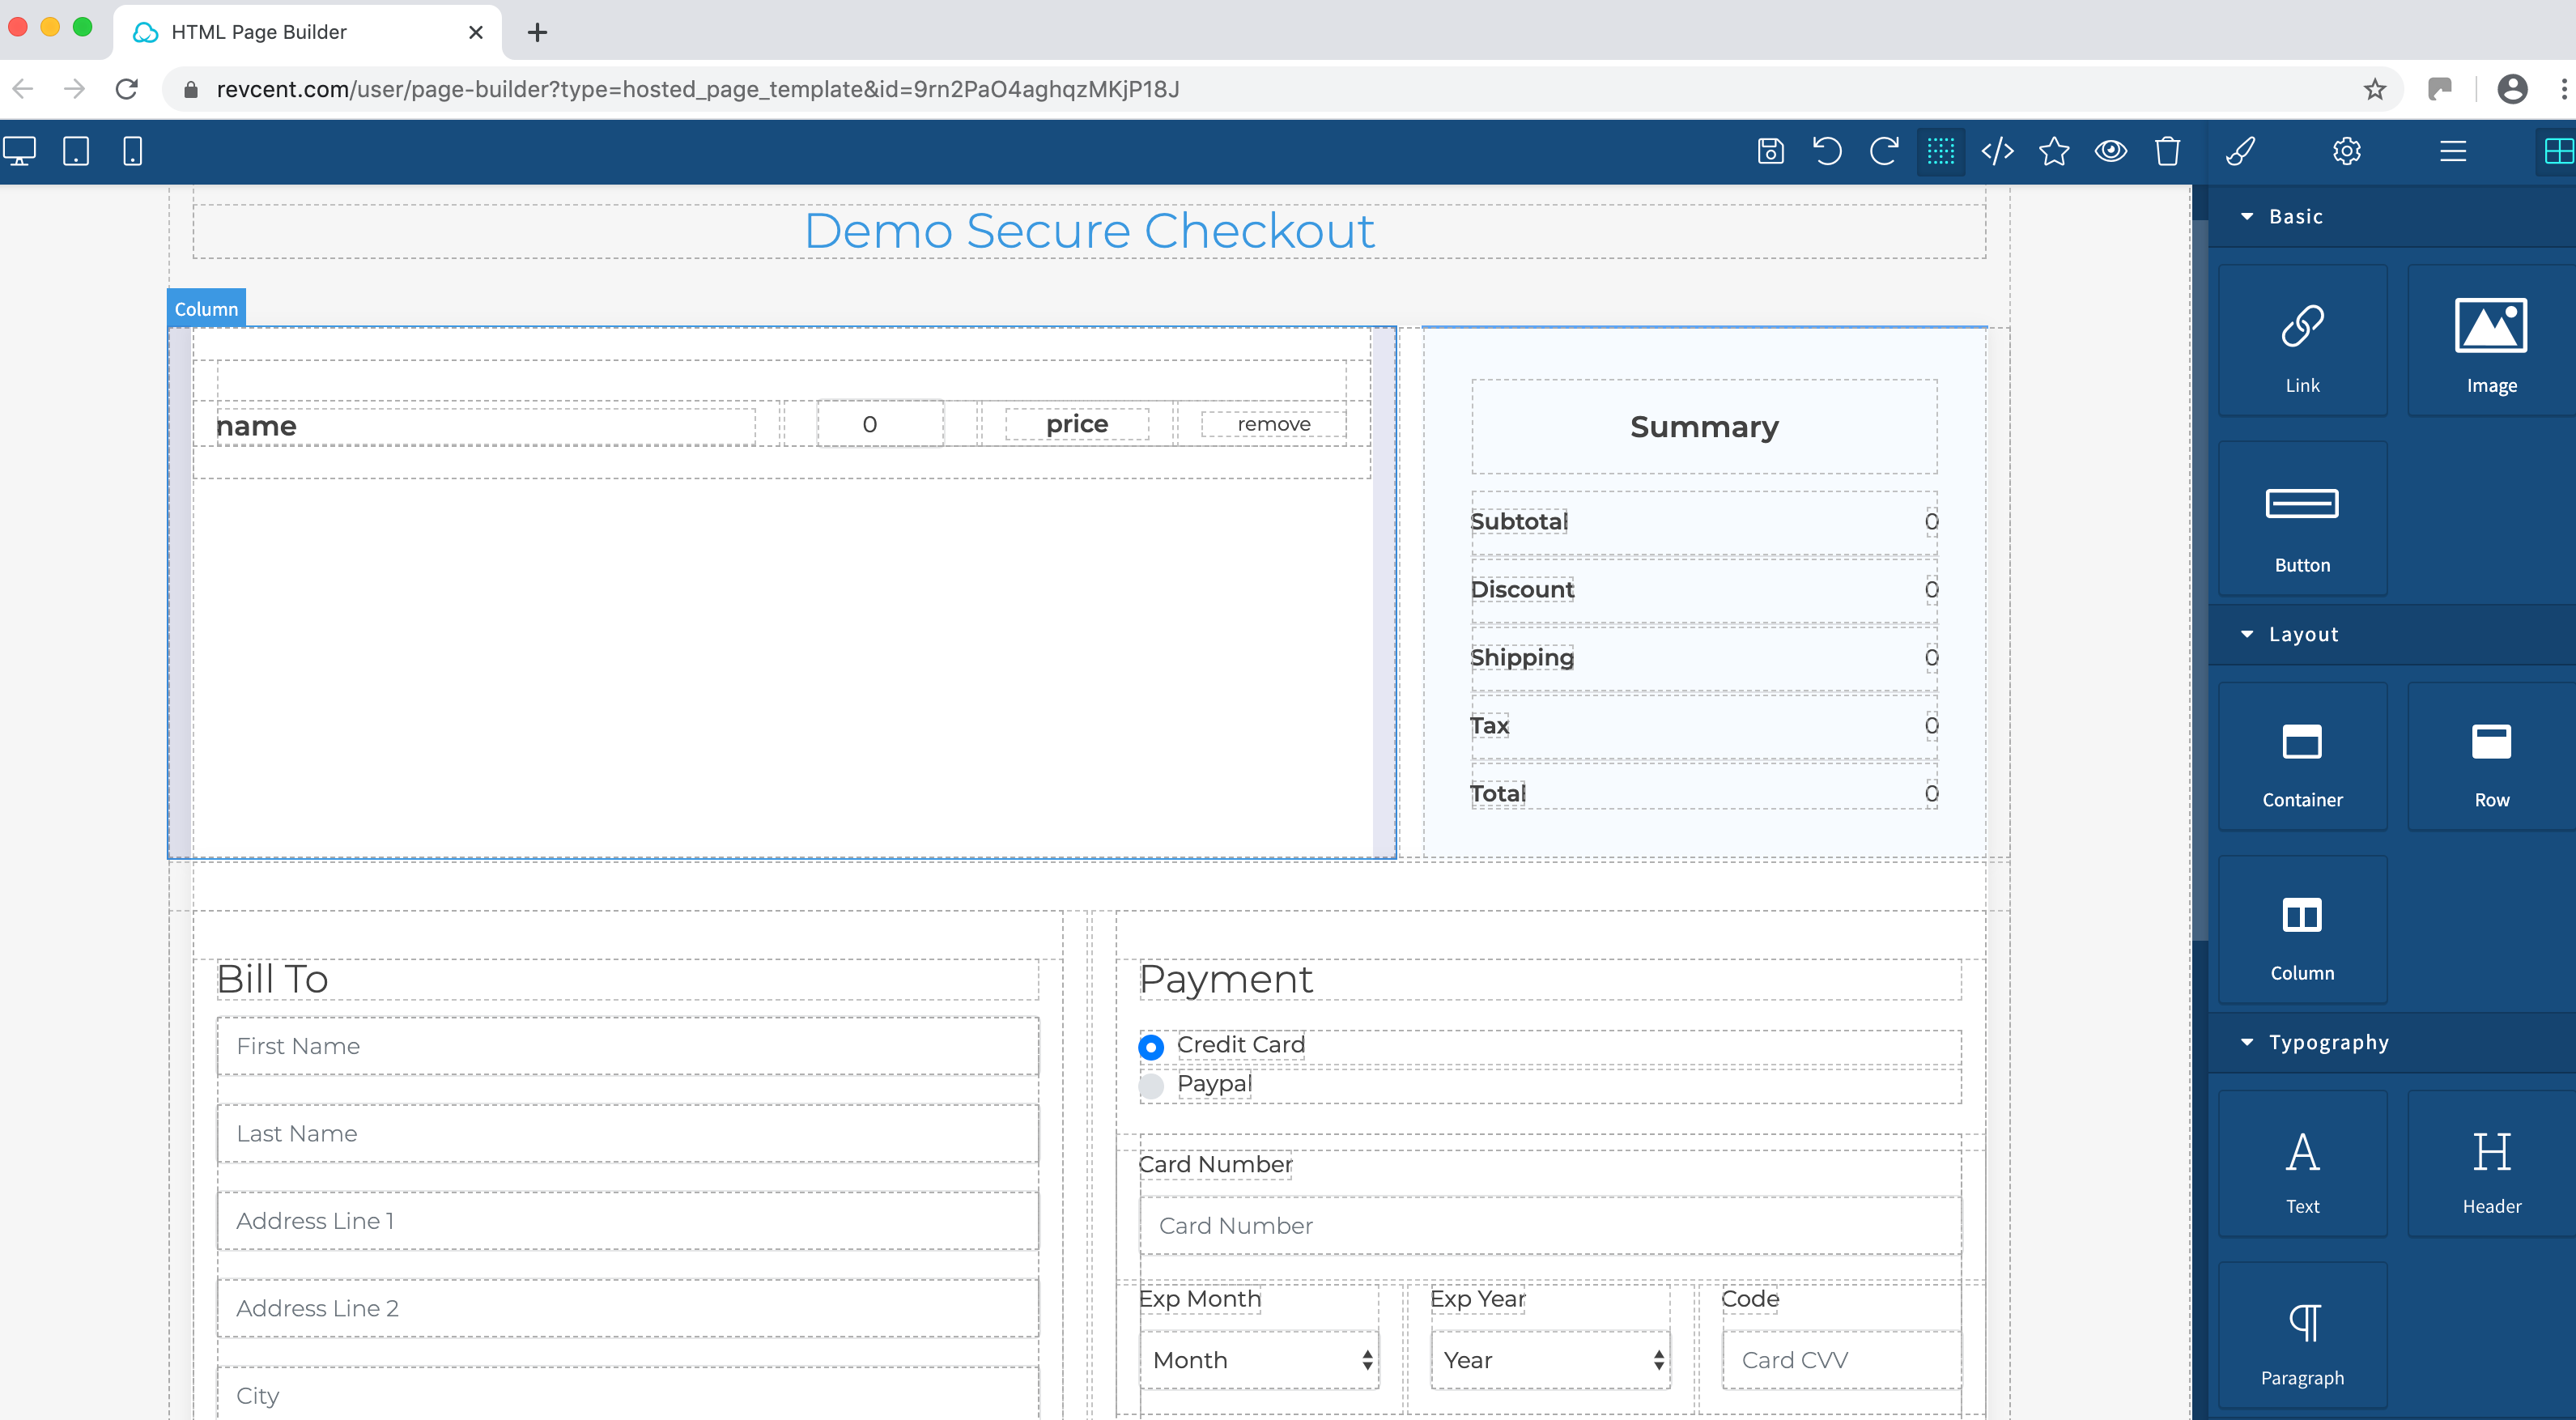The height and width of the screenshot is (1420, 2576).
Task: Collapse the Basic blocks category
Action: pyautogui.click(x=2295, y=216)
